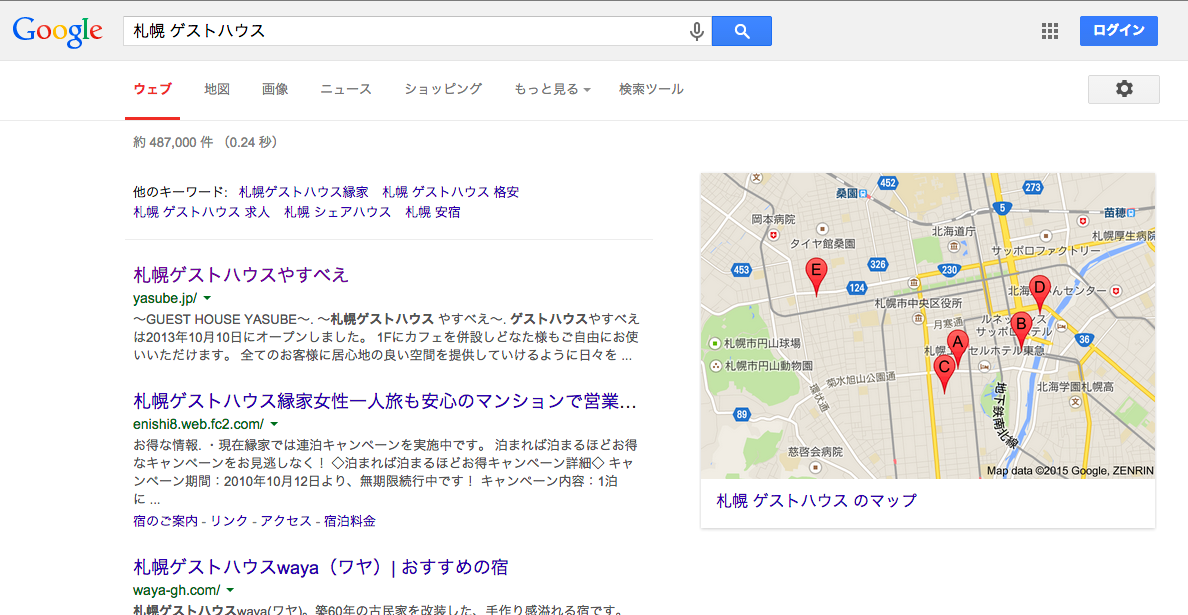Click サッポロファクトリー label on map
This screenshot has width=1188, height=615.
tap(1046, 251)
